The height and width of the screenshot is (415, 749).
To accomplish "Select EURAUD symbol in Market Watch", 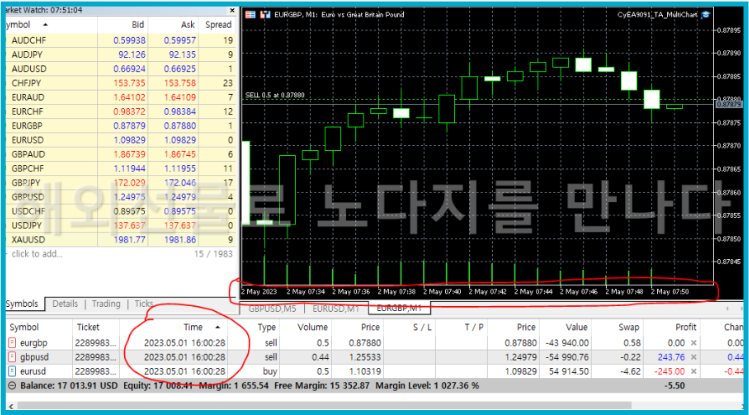I will [x=28, y=97].
